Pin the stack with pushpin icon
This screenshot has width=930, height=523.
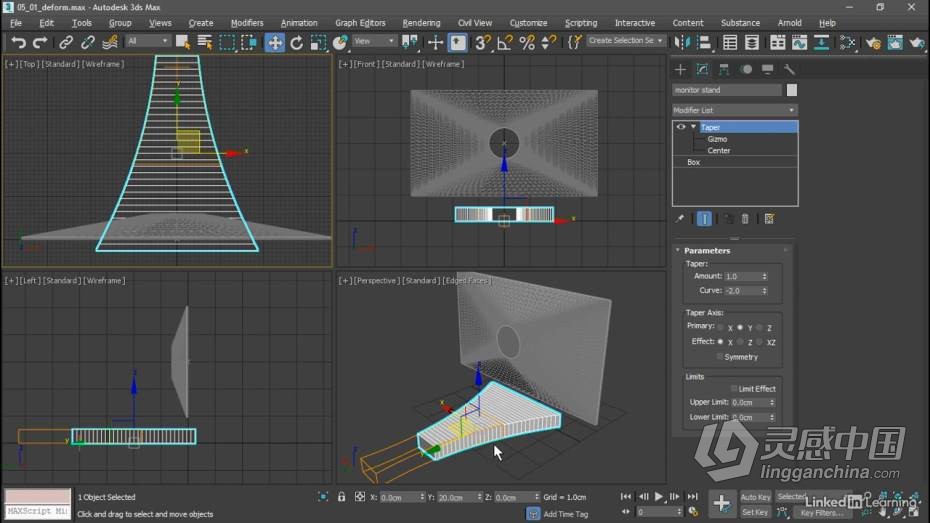tap(680, 219)
